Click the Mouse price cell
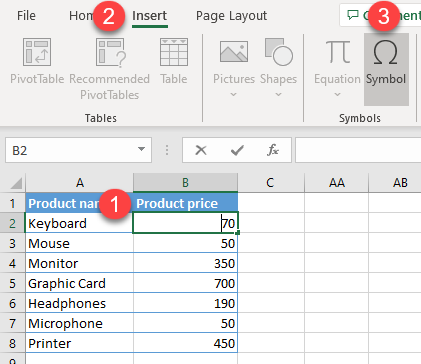421x364 pixels. [185, 243]
